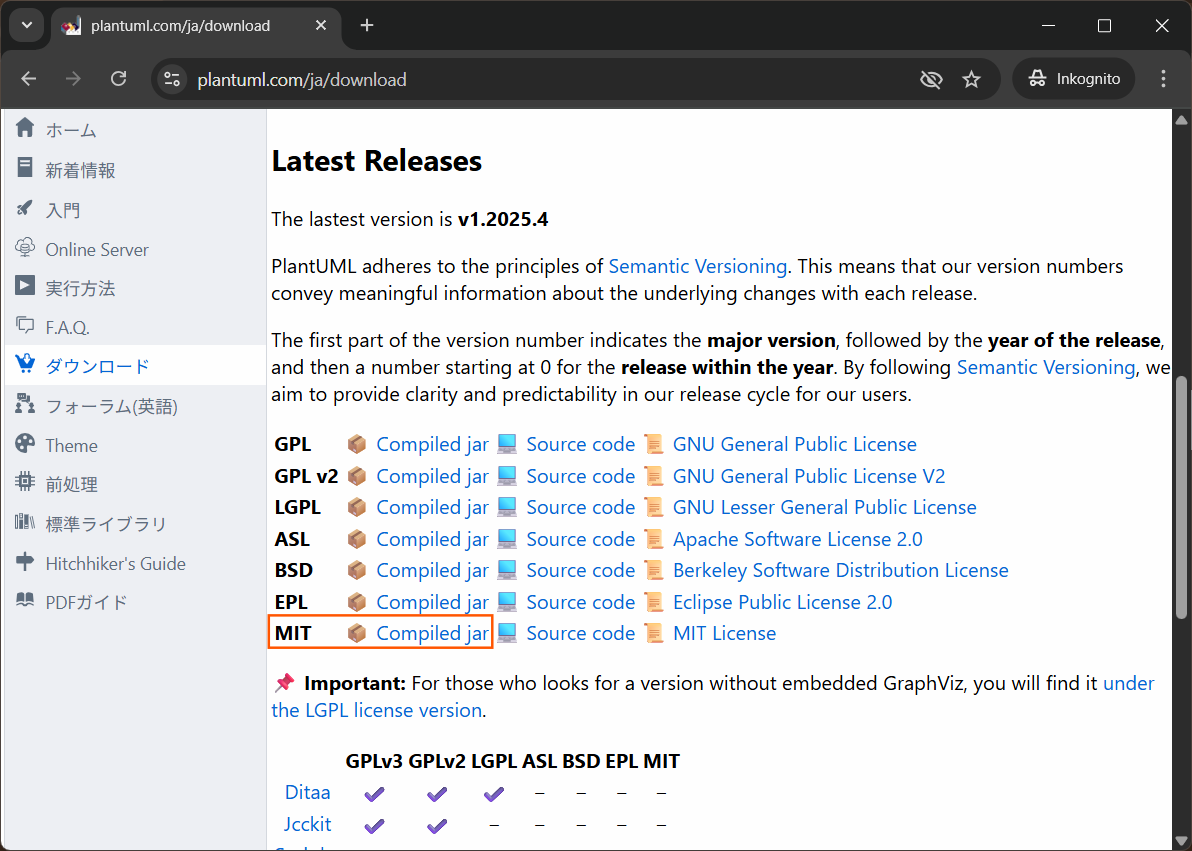Download BSD Compiled jar
The height and width of the screenshot is (851, 1192).
[x=433, y=570]
